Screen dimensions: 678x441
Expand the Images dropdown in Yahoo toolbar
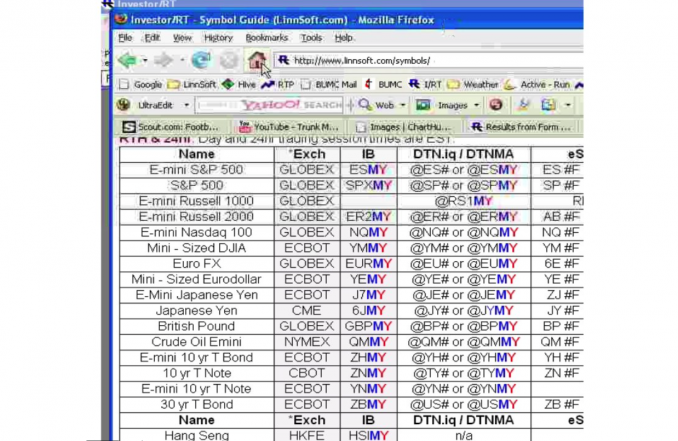(474, 105)
